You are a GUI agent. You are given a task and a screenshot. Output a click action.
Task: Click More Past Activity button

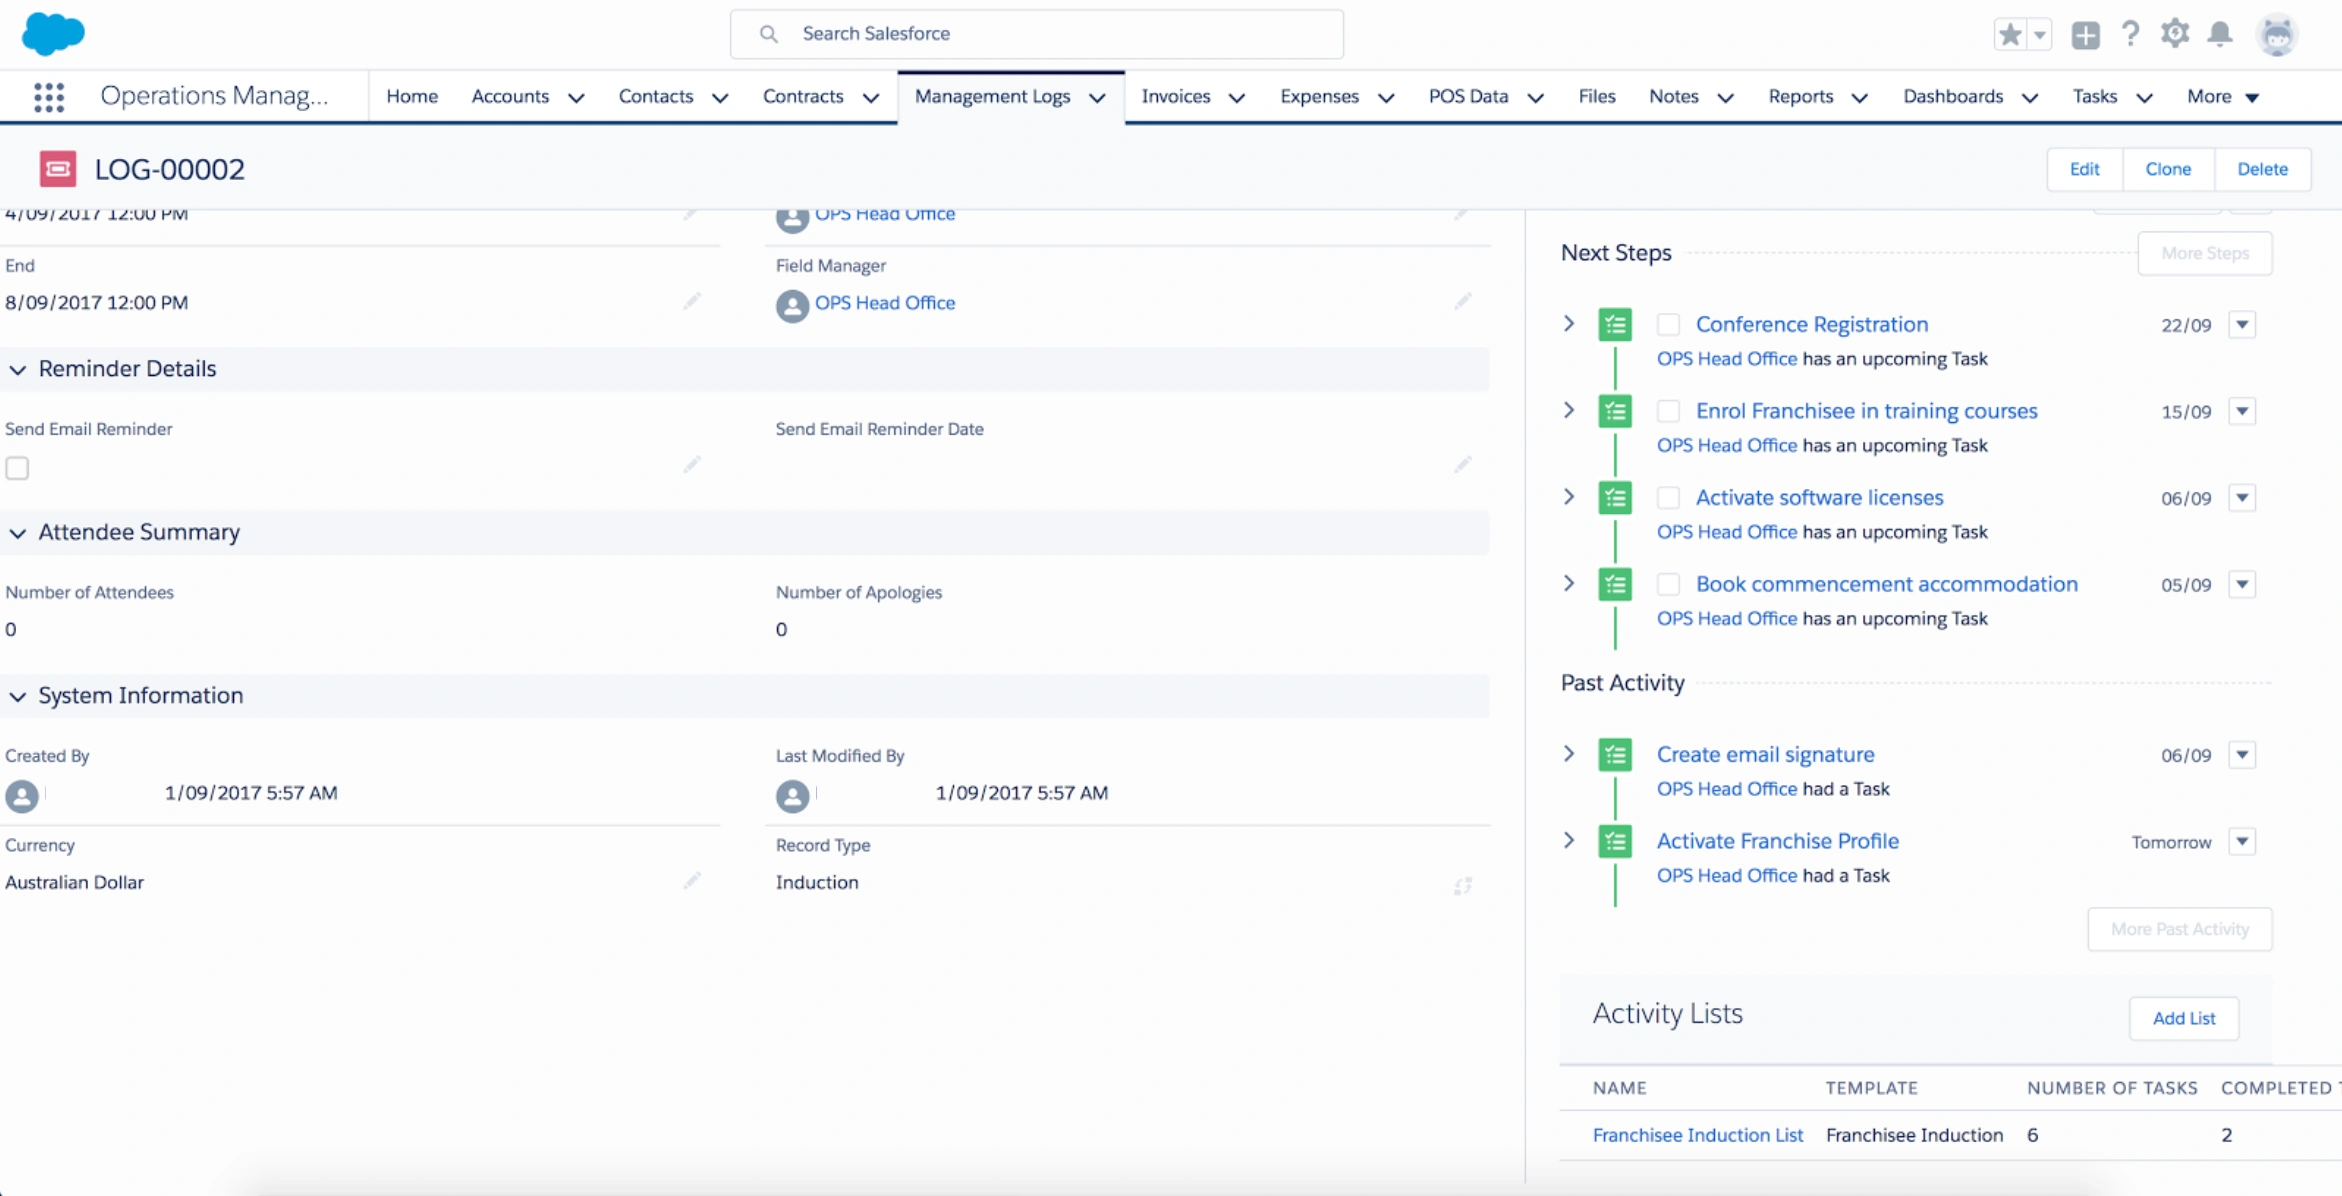coord(2179,929)
